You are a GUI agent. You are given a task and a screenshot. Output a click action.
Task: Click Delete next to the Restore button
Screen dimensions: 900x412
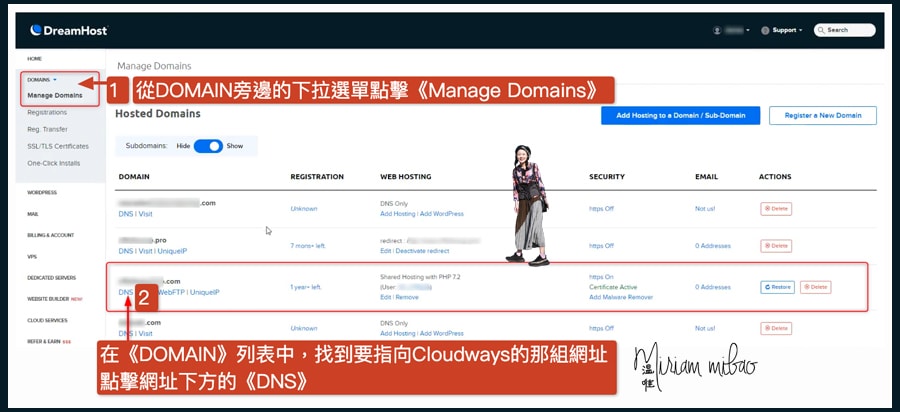[816, 287]
